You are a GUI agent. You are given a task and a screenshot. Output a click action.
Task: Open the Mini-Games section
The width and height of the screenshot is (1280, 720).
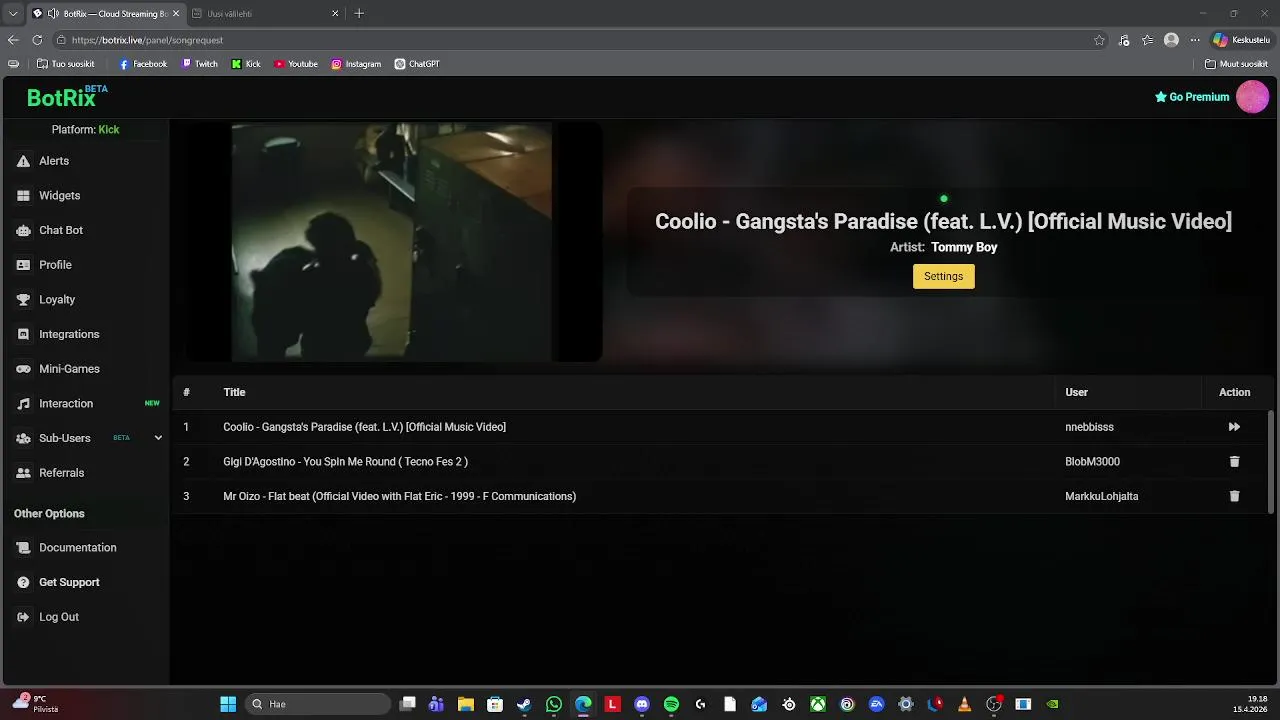tap(69, 369)
